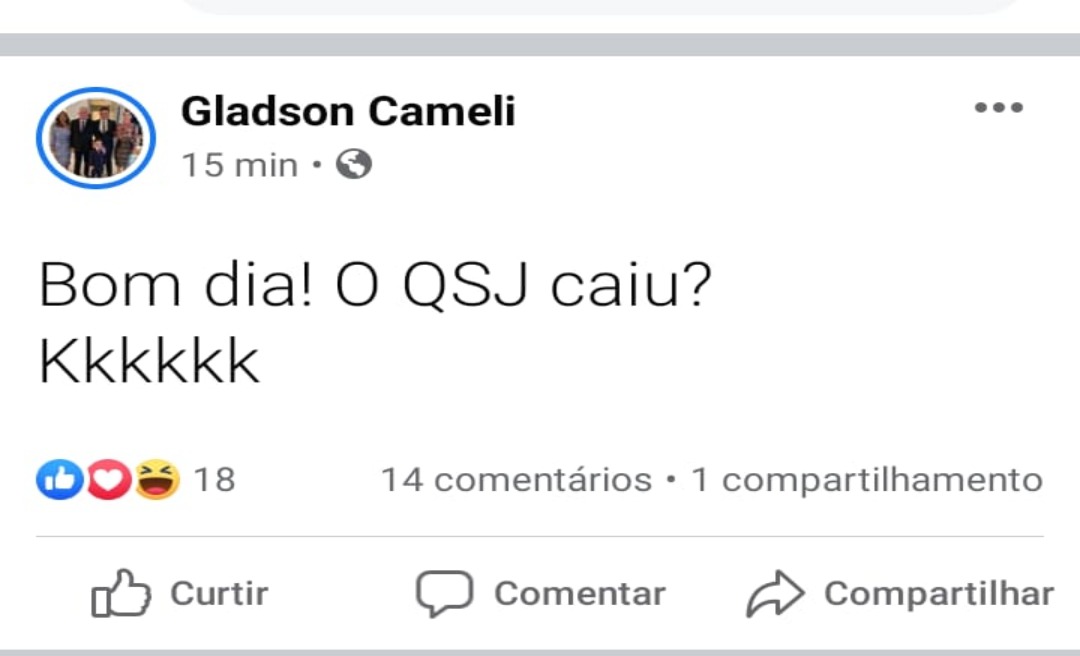The width and height of the screenshot is (1080, 656).
Task: Click the globe public audience icon
Action: pyautogui.click(x=354, y=165)
